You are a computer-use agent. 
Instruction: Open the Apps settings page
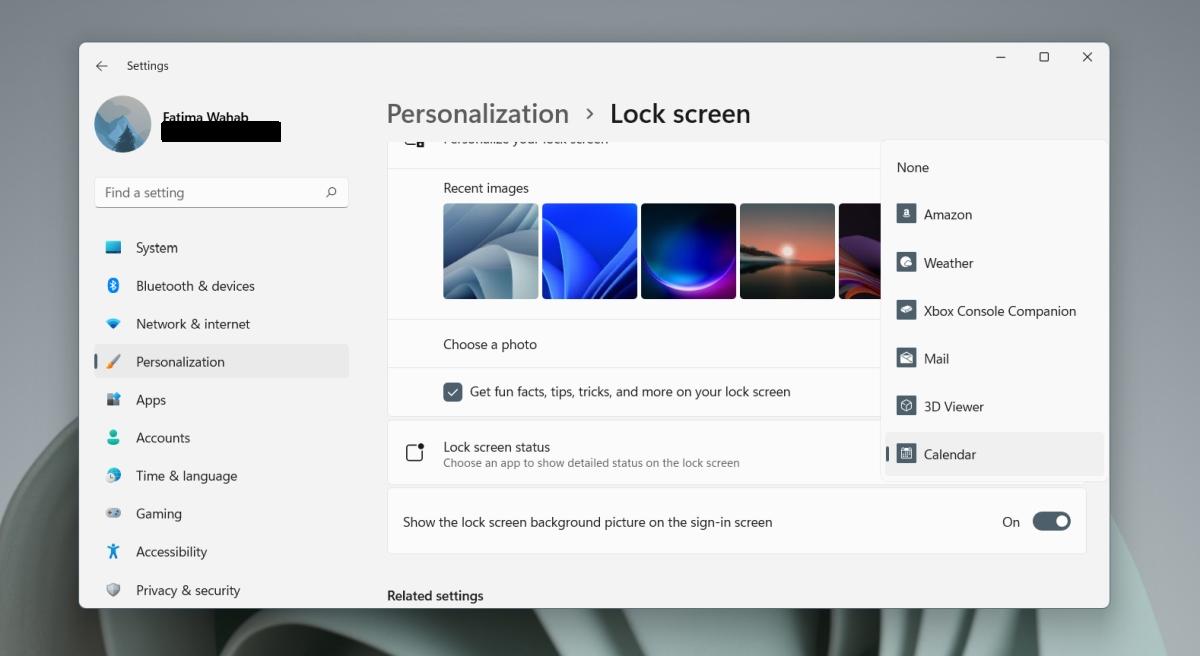(x=221, y=400)
